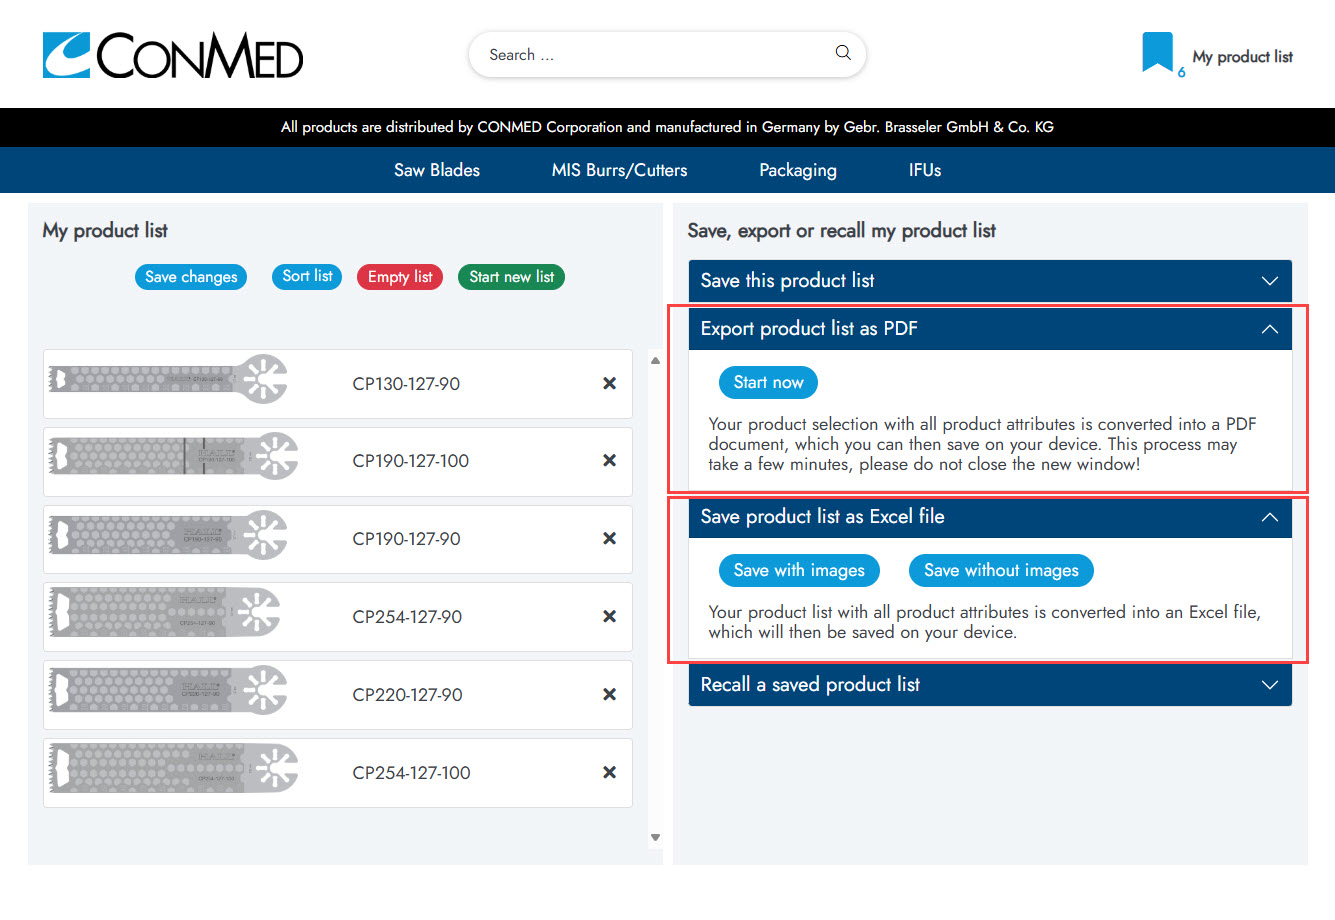Remove CP254-127-90 using its X icon
Screen dimensions: 1335x920
click(609, 617)
